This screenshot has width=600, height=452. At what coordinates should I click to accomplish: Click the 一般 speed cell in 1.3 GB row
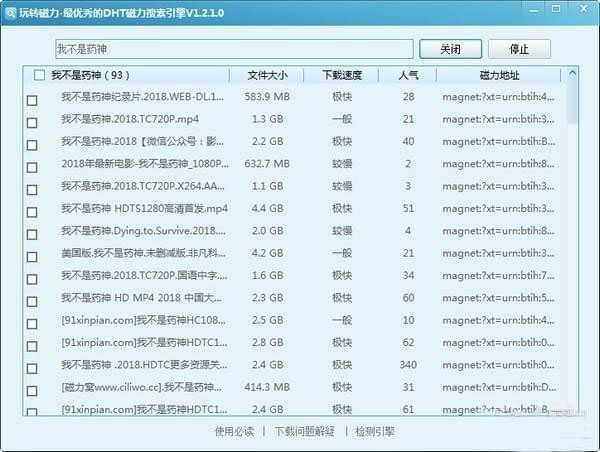tap(342, 119)
